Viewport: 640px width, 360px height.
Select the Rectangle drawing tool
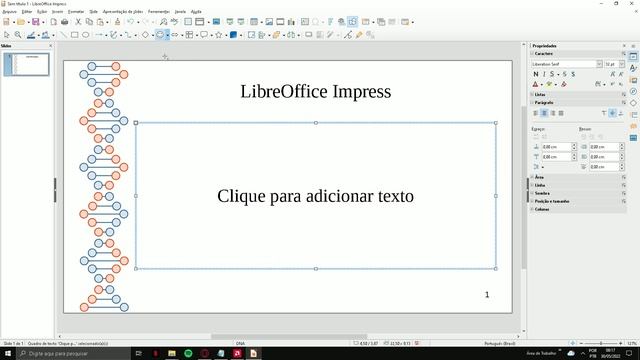click(74, 35)
